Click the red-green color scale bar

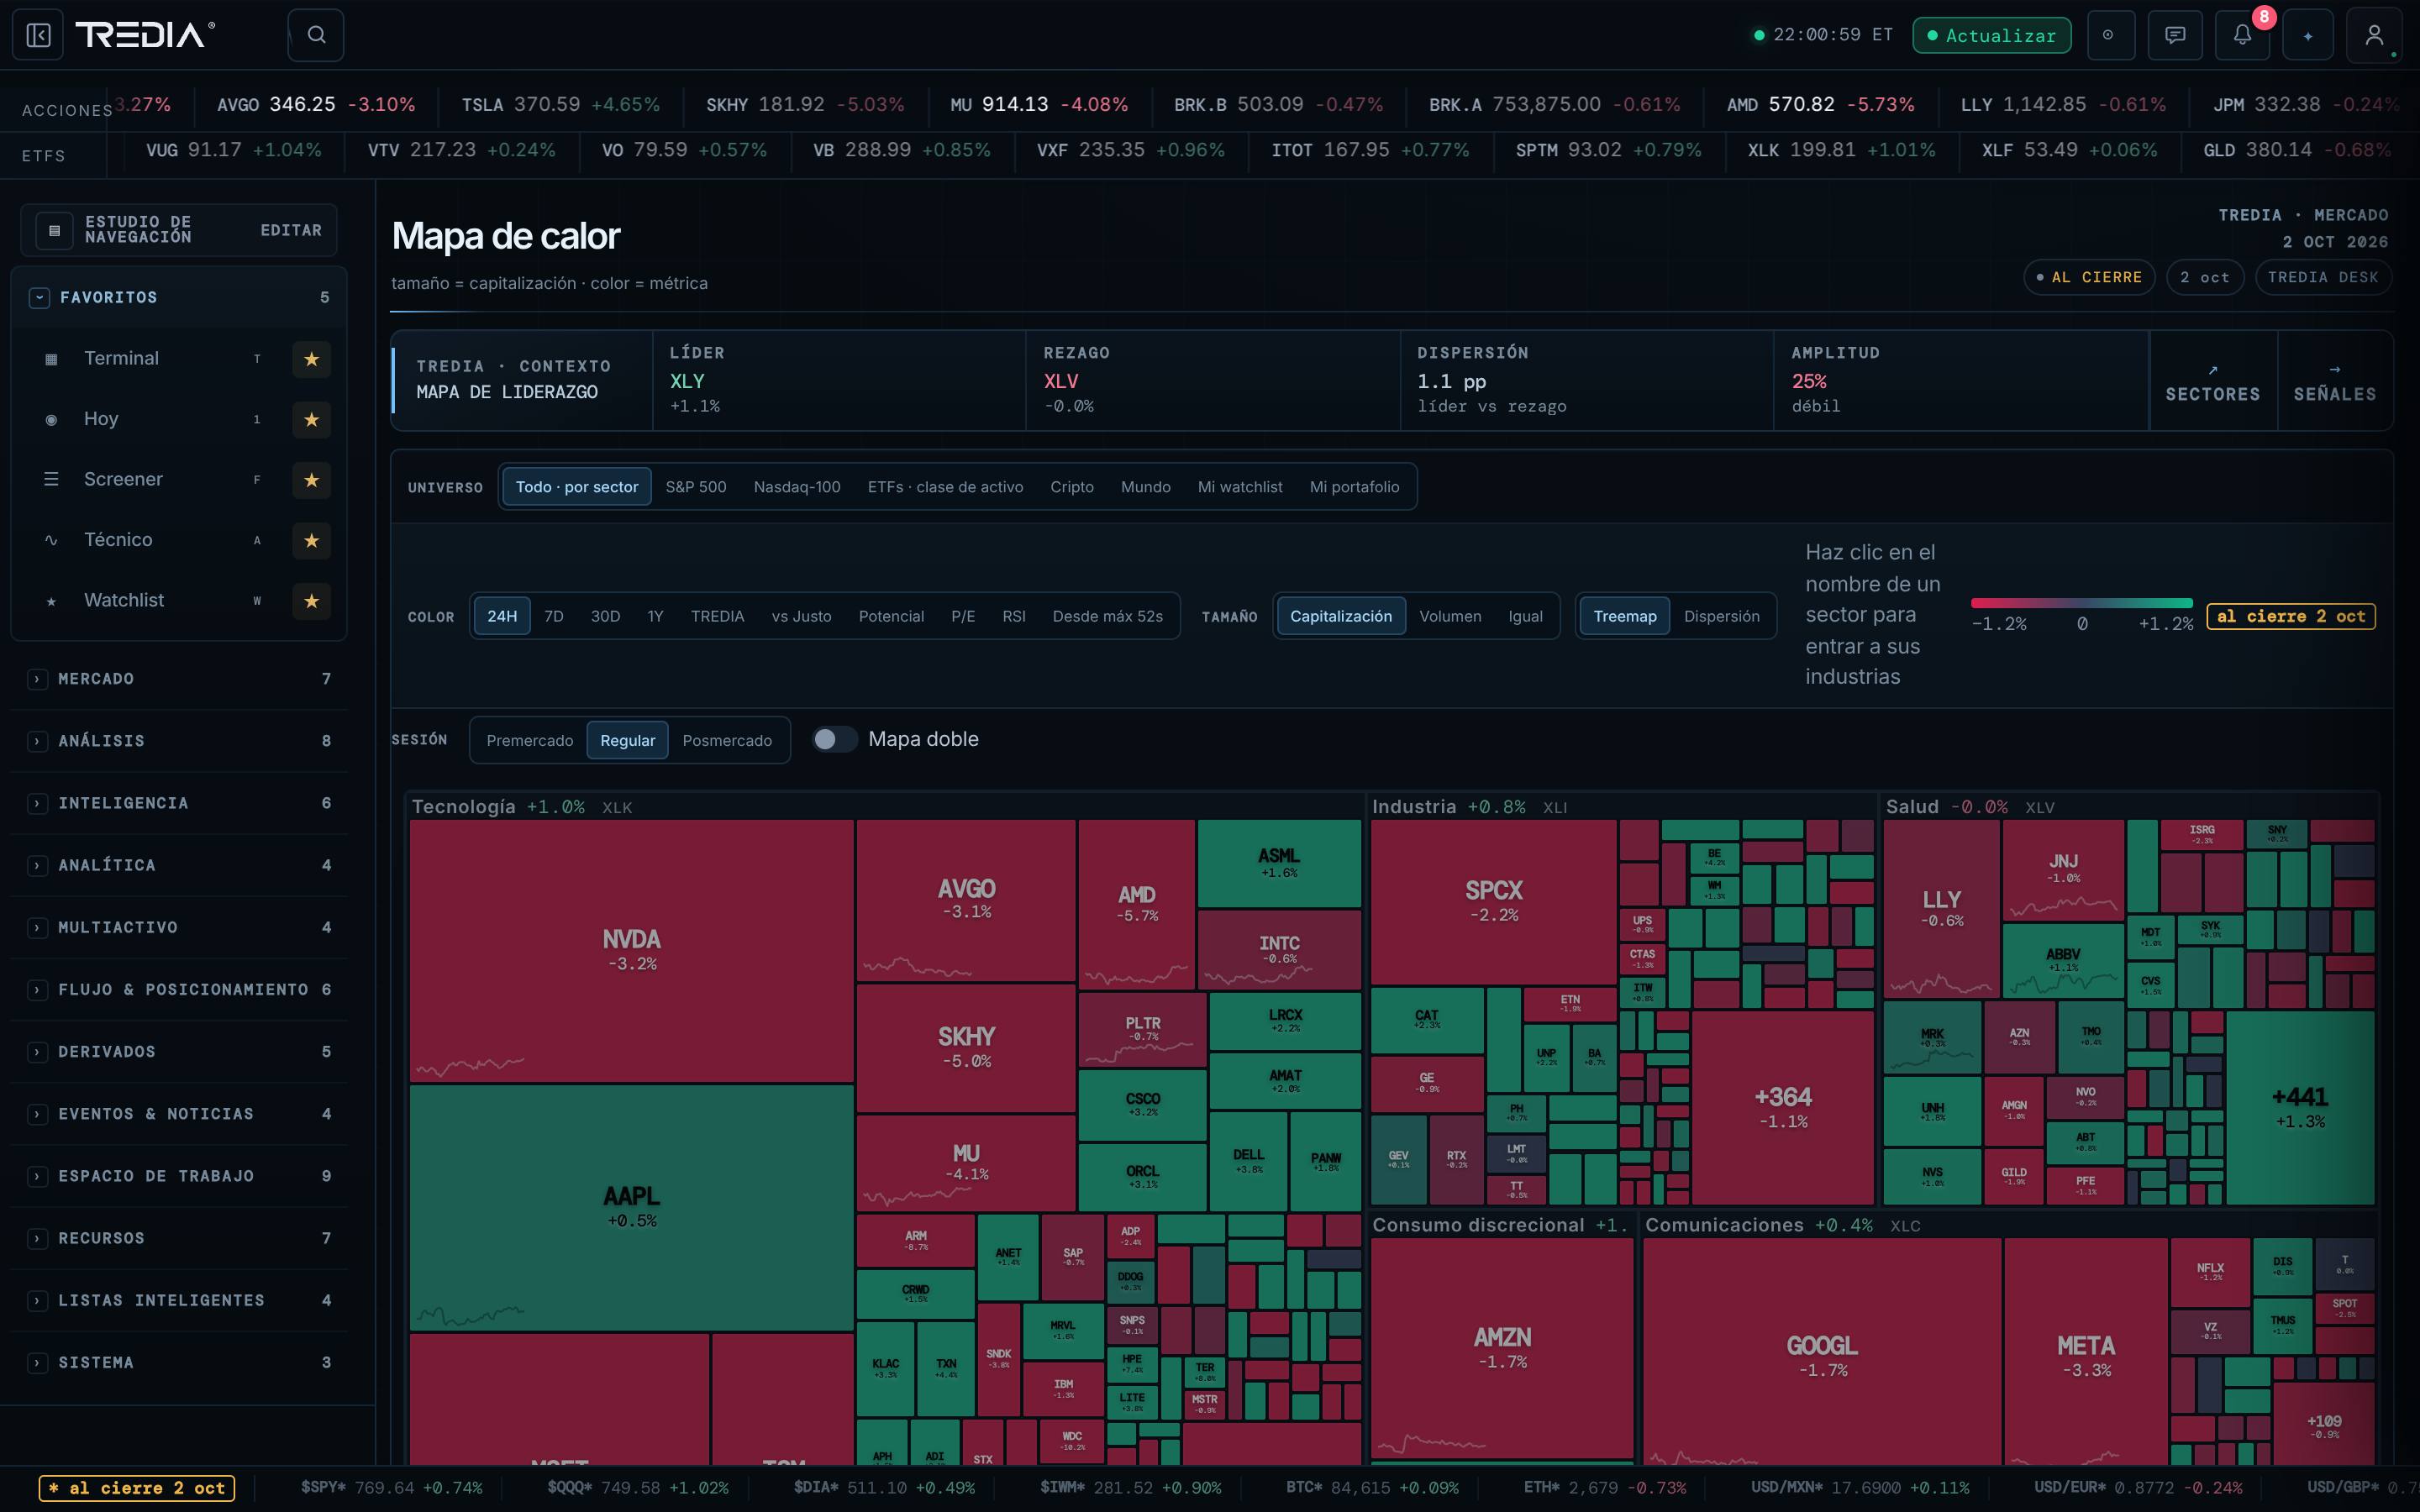(x=2082, y=603)
